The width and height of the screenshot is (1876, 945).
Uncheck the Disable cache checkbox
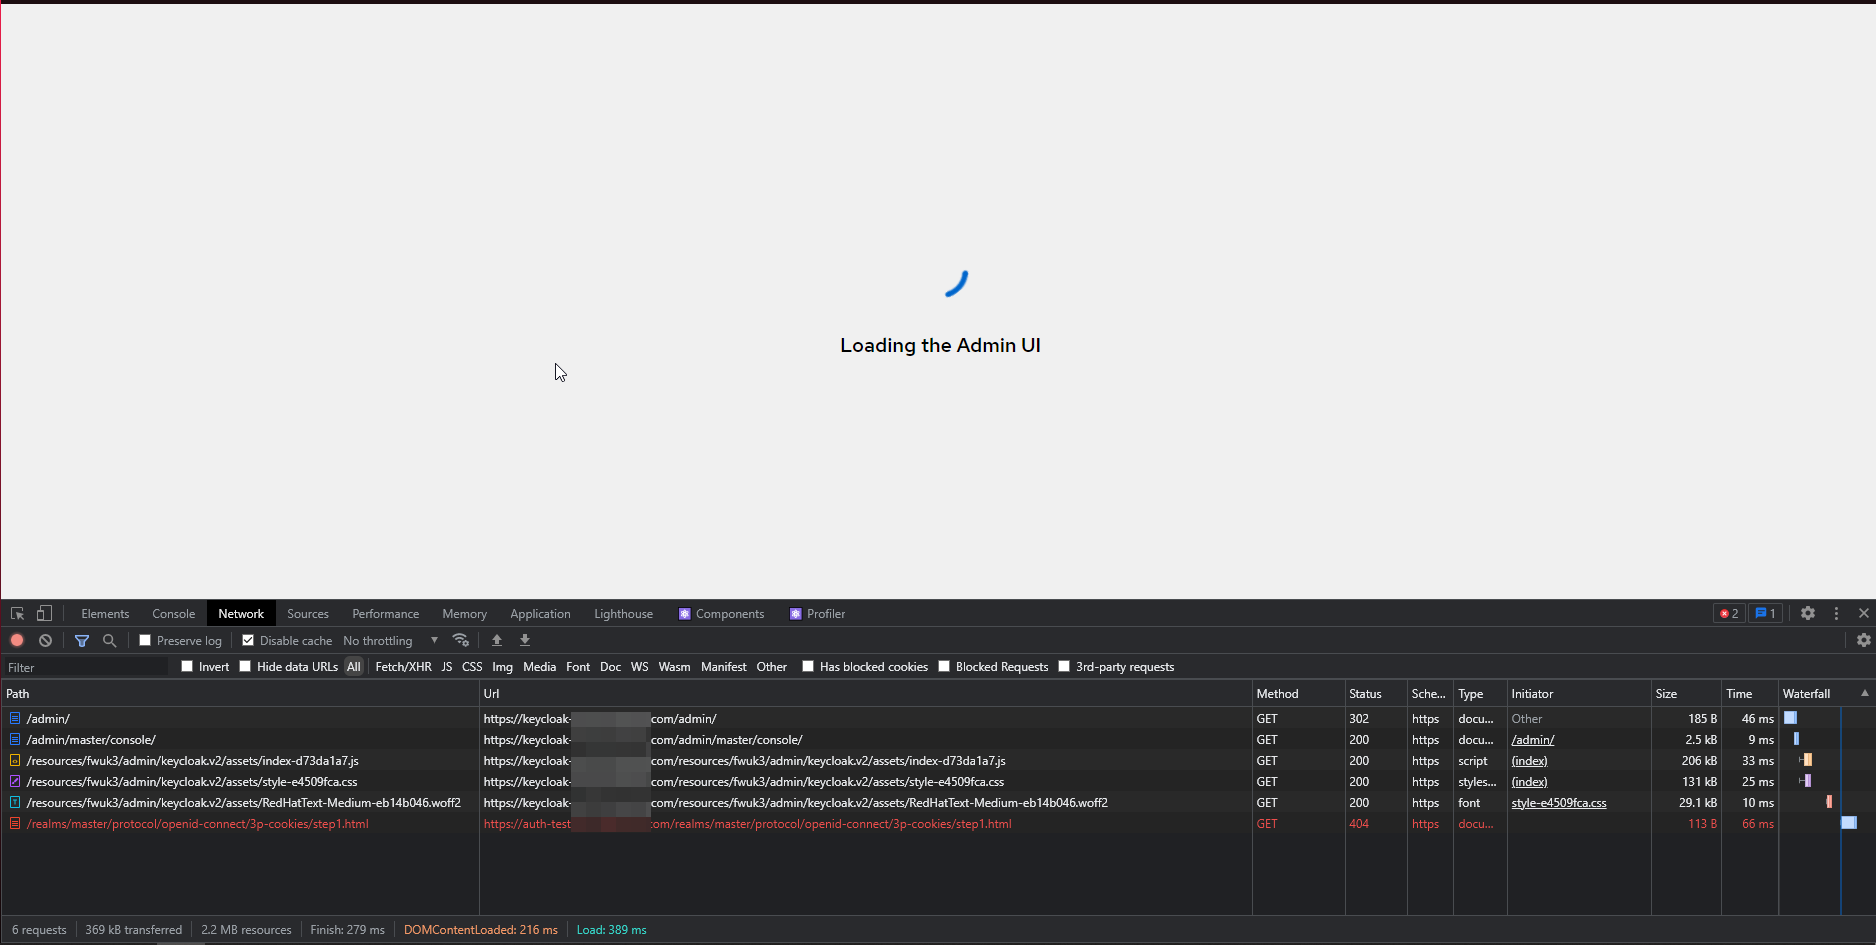click(x=247, y=640)
